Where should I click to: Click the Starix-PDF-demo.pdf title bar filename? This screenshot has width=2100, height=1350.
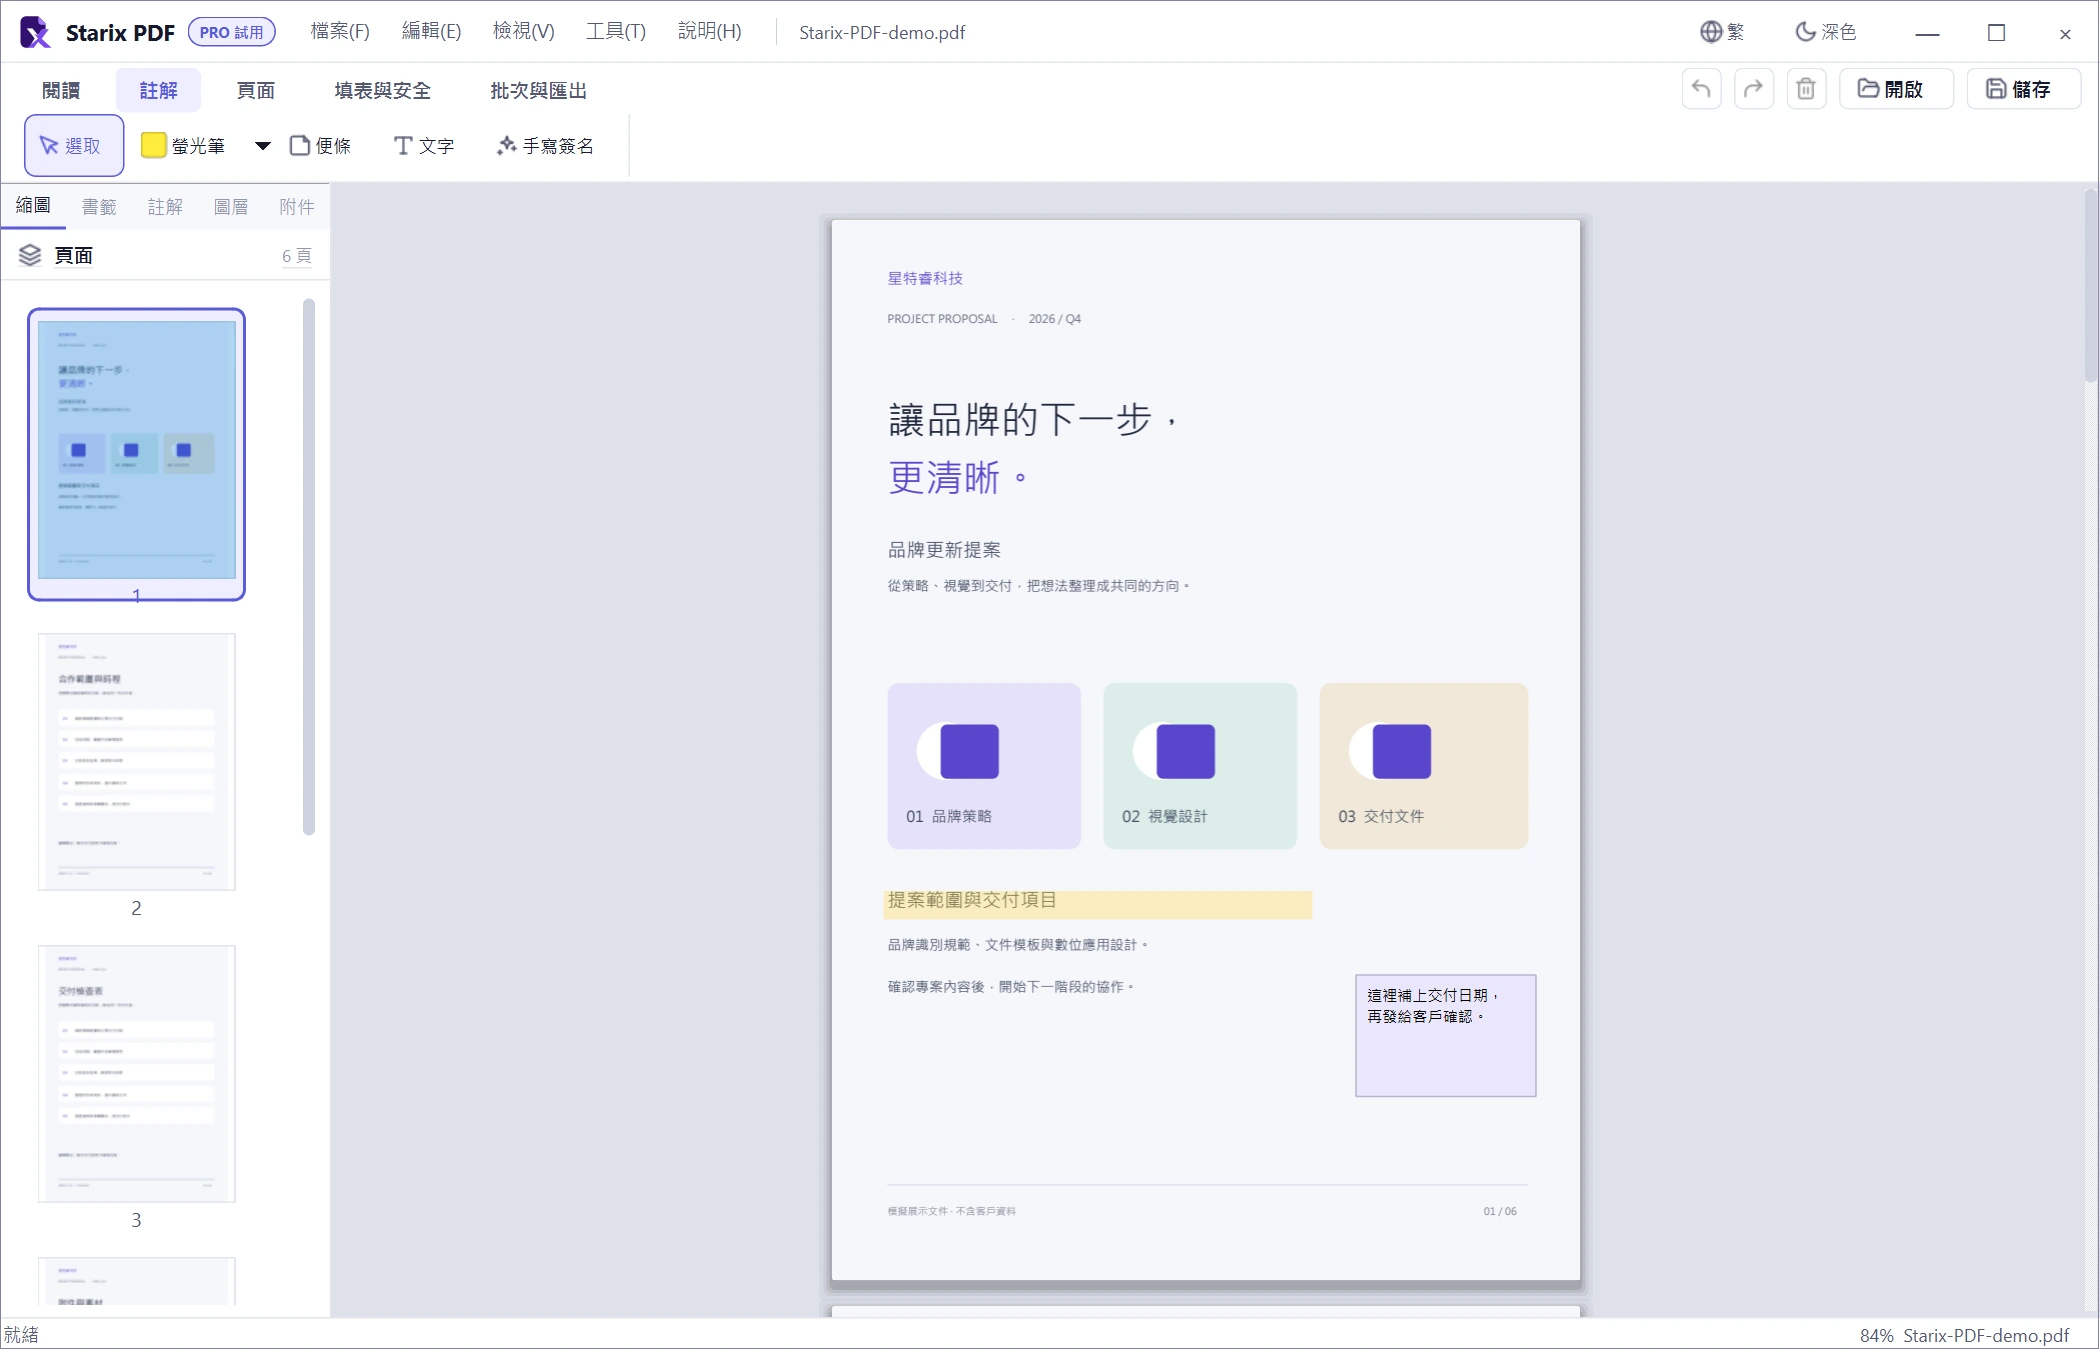(x=882, y=32)
